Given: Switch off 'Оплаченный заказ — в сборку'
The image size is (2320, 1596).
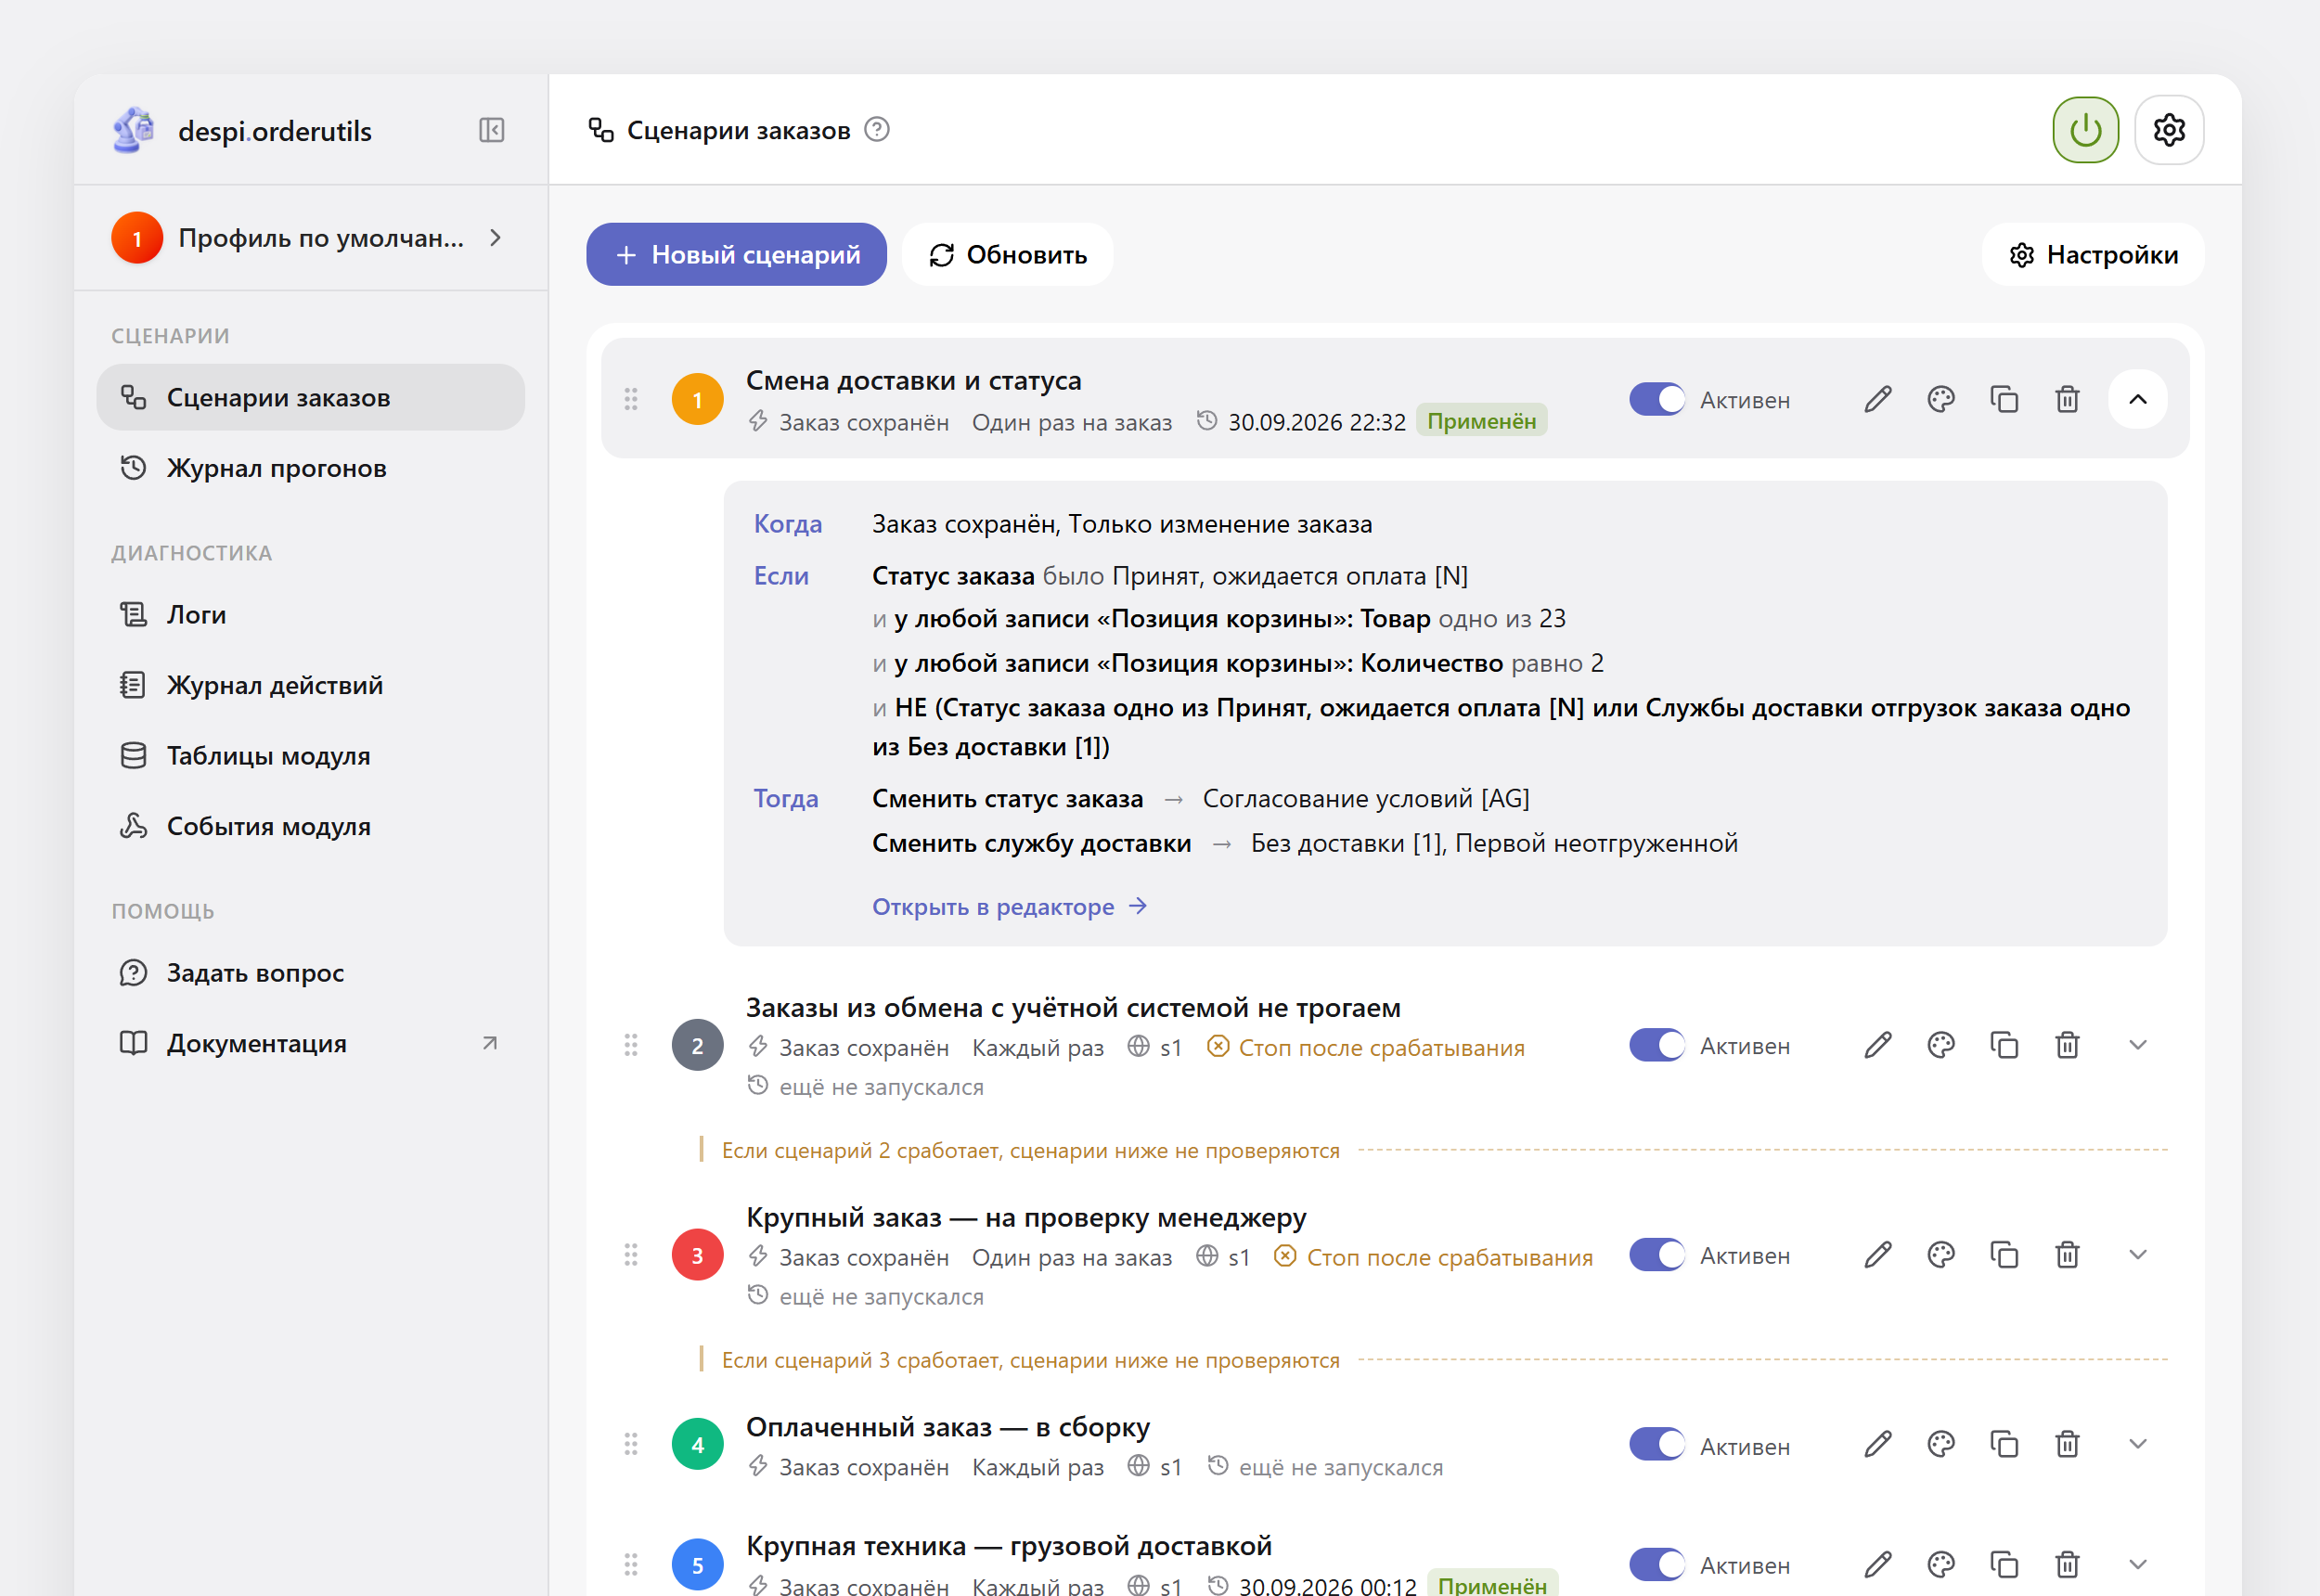Looking at the screenshot, I should point(1657,1445).
